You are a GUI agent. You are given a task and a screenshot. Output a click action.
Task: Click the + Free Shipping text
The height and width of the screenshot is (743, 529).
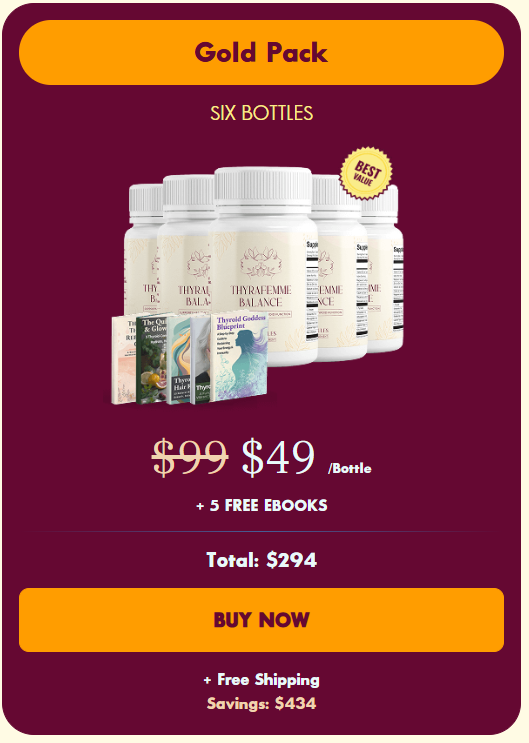pos(262,680)
